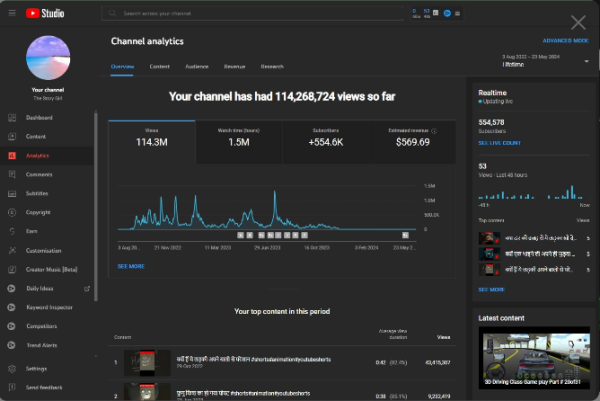Viewport: 600px width, 401px height.
Task: Select the Subscribers metric card
Action: coord(326,142)
